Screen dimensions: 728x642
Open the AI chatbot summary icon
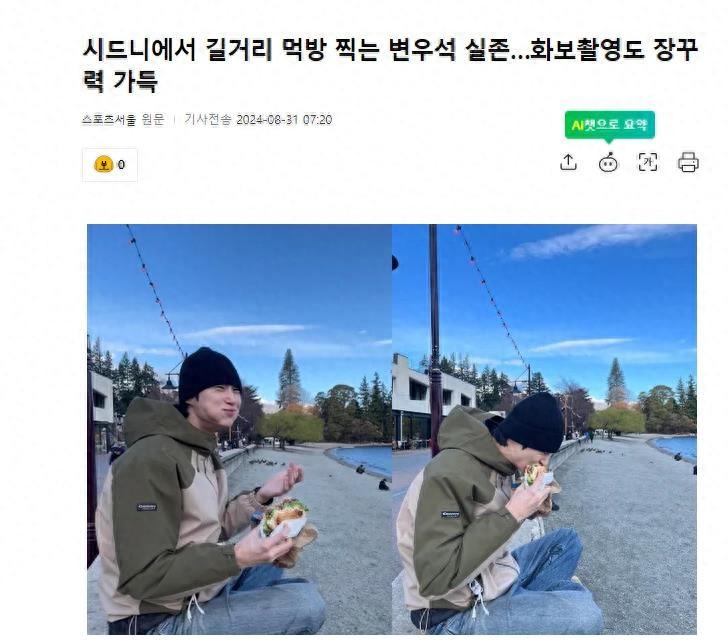pos(608,162)
